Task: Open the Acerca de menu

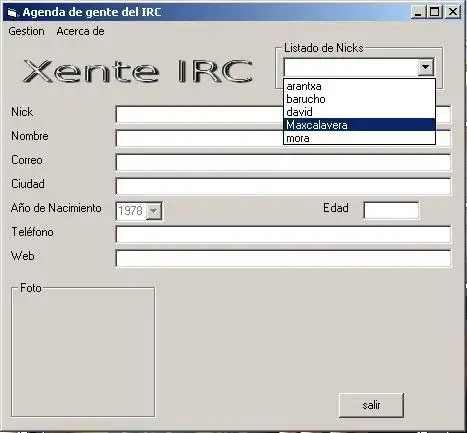Action: pyautogui.click(x=80, y=31)
